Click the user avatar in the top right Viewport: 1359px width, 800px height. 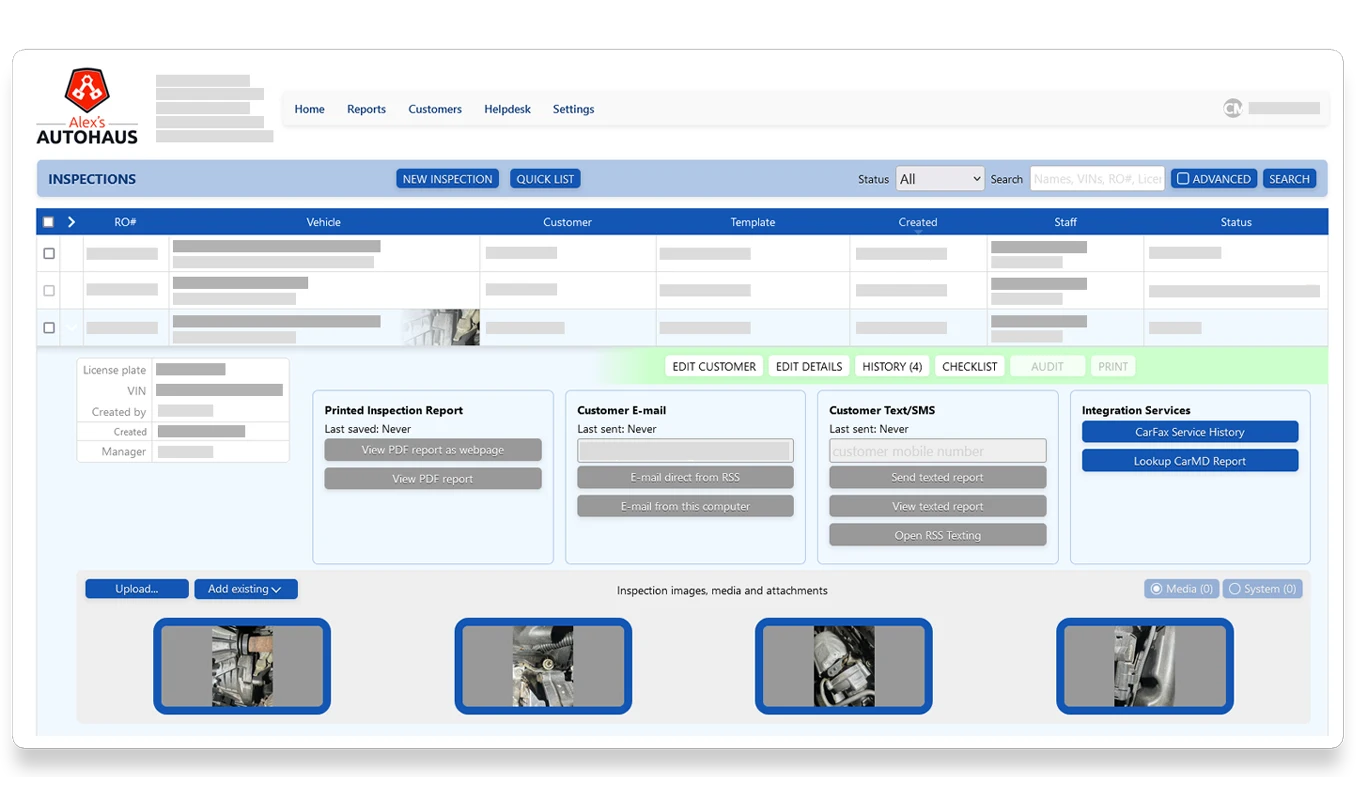click(1233, 108)
